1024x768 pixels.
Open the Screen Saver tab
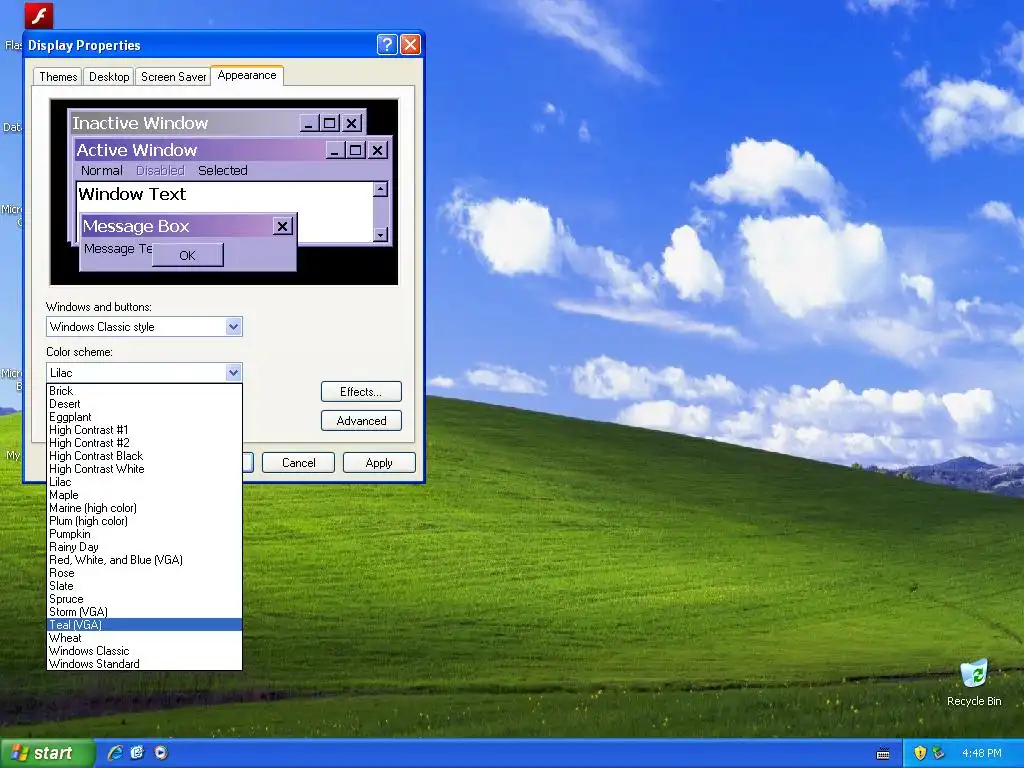click(173, 77)
